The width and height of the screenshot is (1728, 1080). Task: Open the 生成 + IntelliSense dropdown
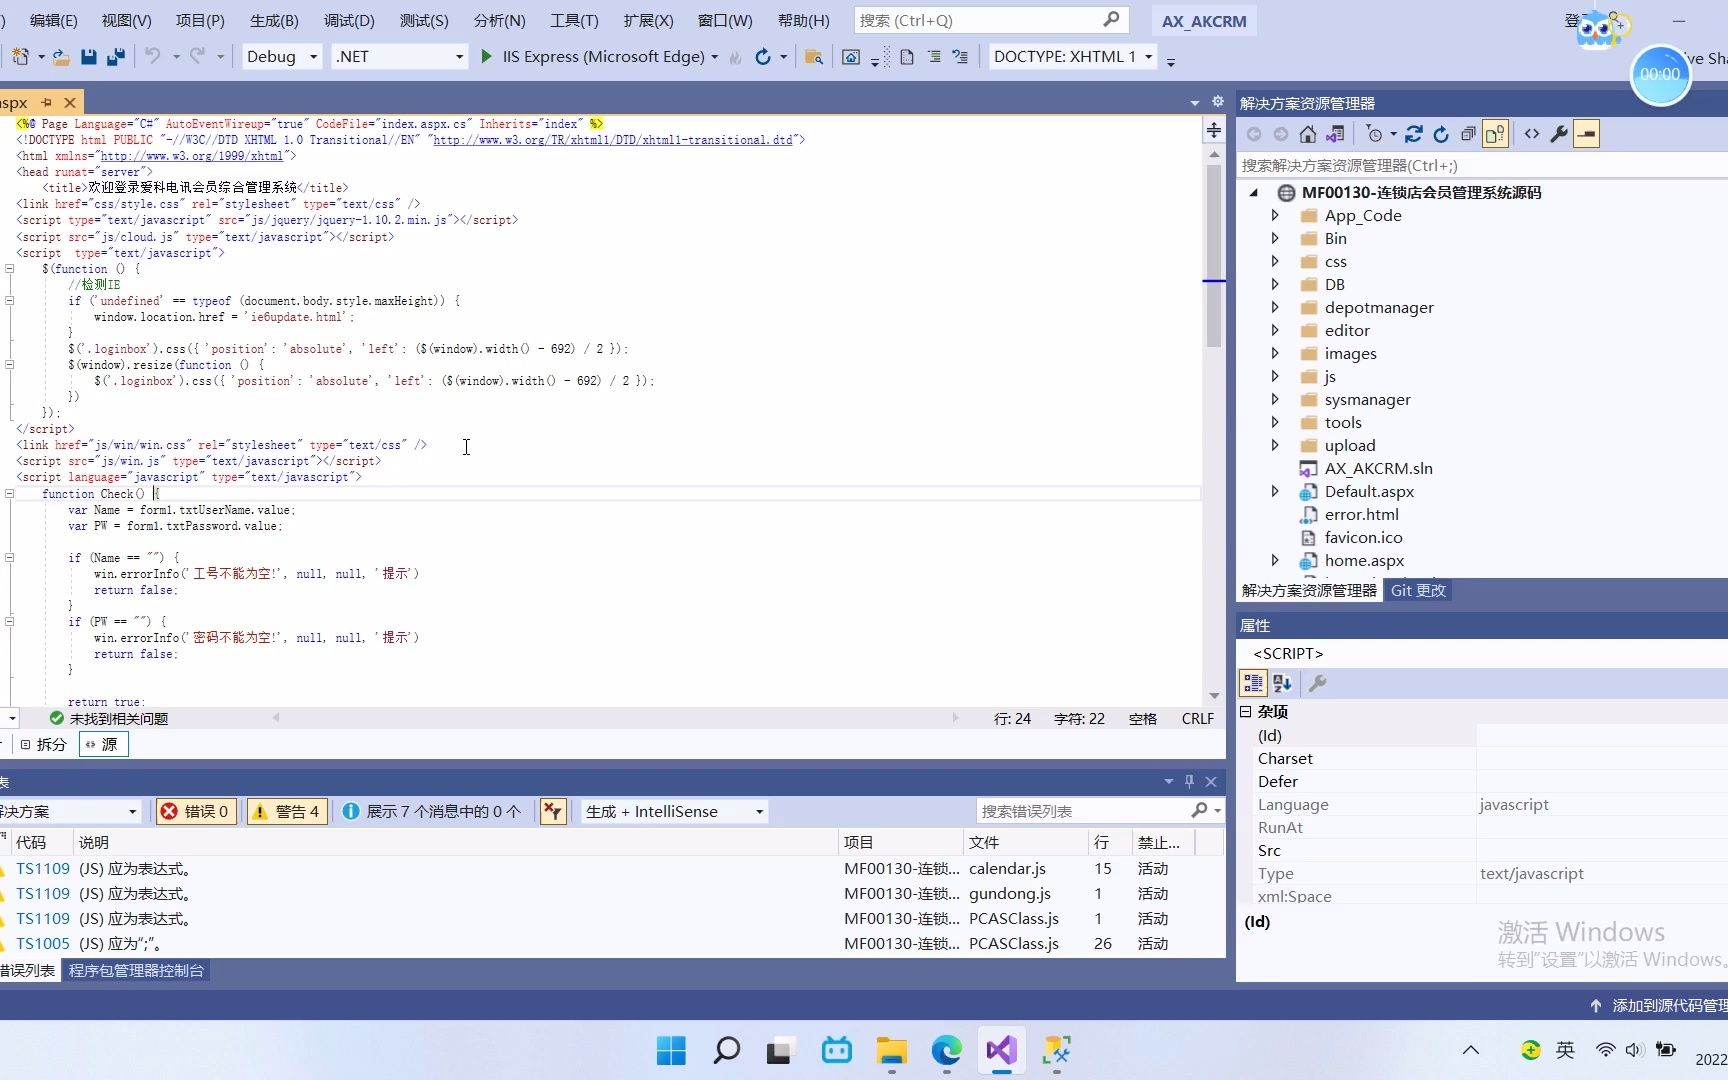click(x=675, y=811)
